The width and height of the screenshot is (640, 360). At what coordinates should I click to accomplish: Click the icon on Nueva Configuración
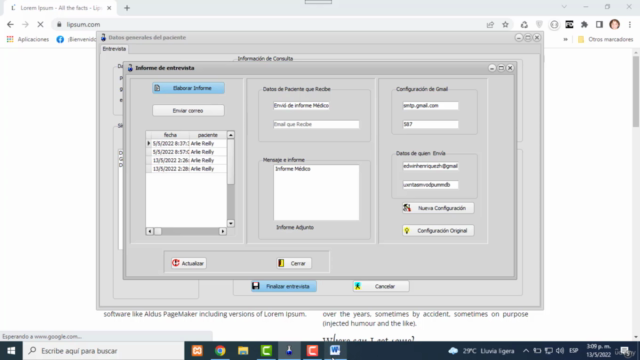pyautogui.click(x=407, y=208)
